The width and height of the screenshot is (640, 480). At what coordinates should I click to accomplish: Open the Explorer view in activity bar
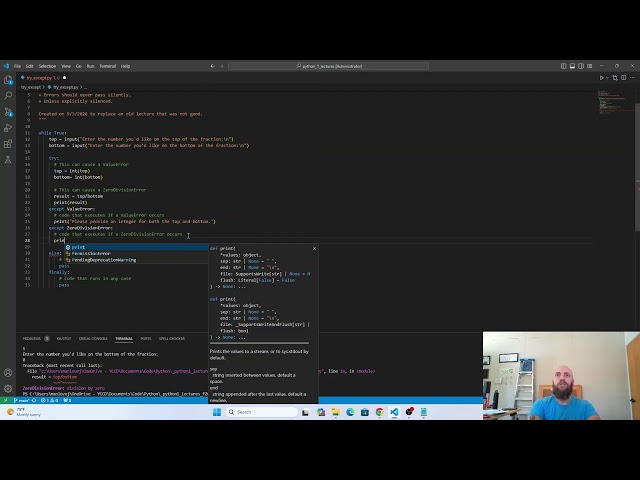[8, 80]
